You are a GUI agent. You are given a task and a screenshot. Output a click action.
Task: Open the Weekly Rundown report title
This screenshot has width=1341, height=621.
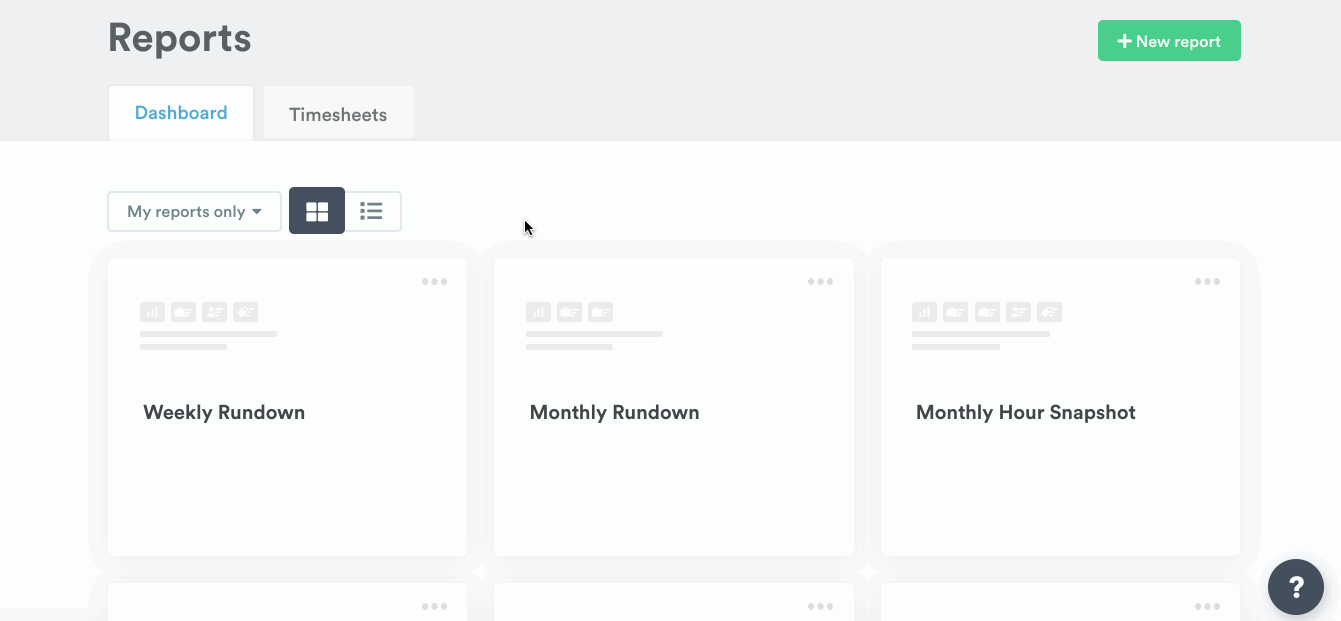click(x=224, y=412)
